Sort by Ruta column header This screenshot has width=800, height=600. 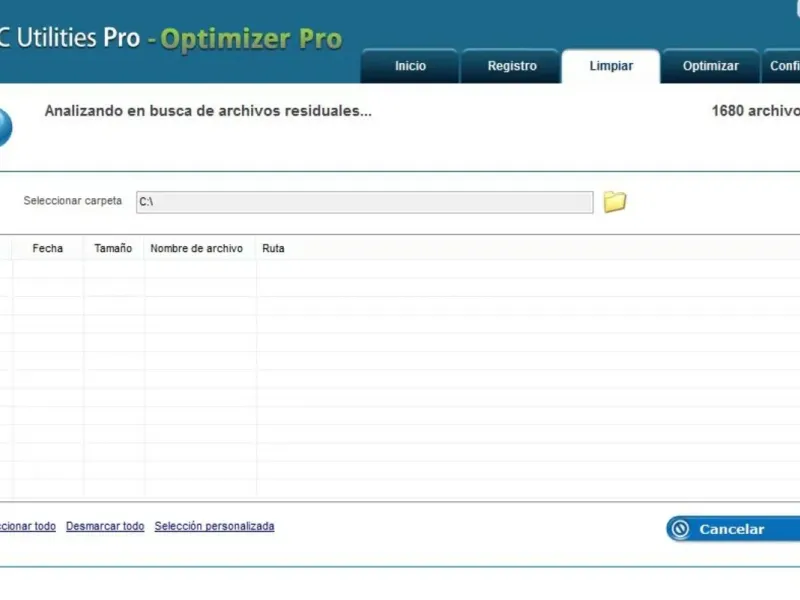click(x=273, y=248)
